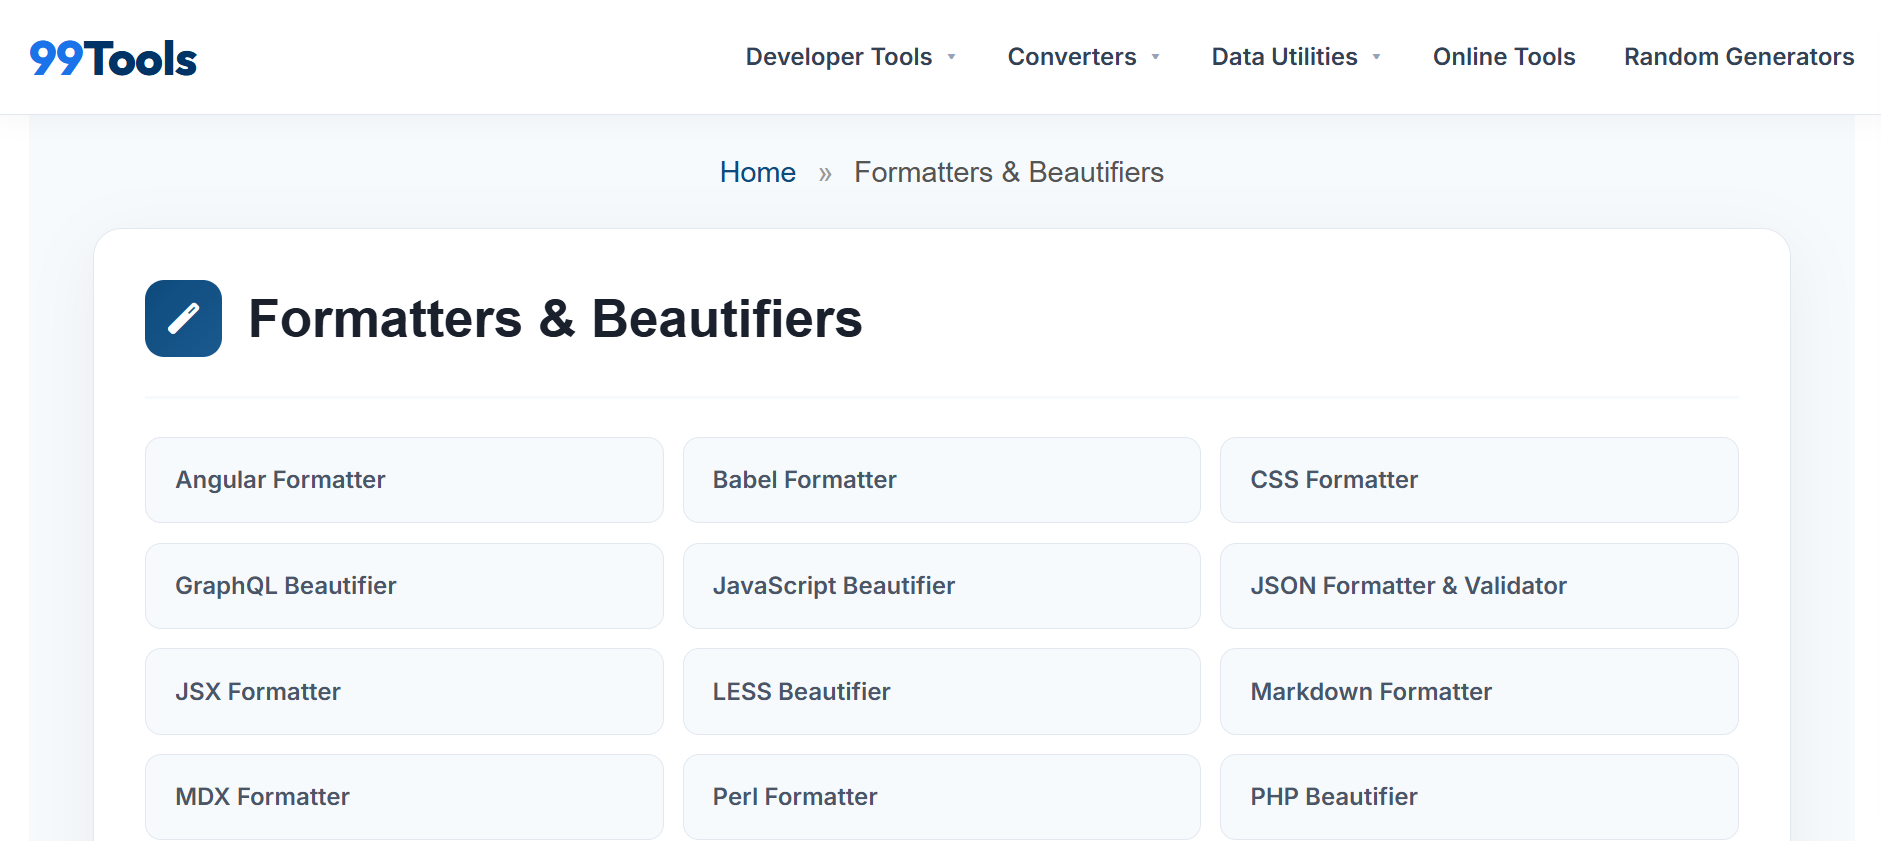The image size is (1881, 841).
Task: Select the CSS Formatter card
Action: click(x=1478, y=480)
